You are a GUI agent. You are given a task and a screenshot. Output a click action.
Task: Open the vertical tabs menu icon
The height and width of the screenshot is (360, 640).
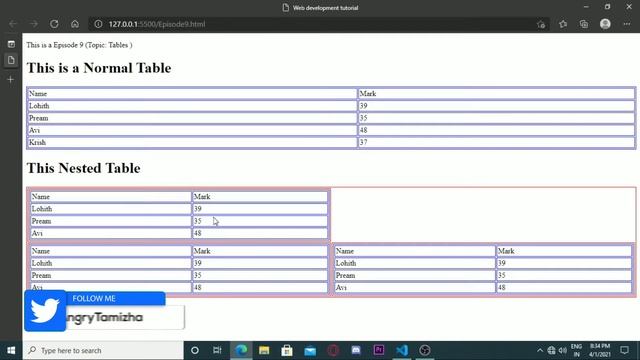11,44
